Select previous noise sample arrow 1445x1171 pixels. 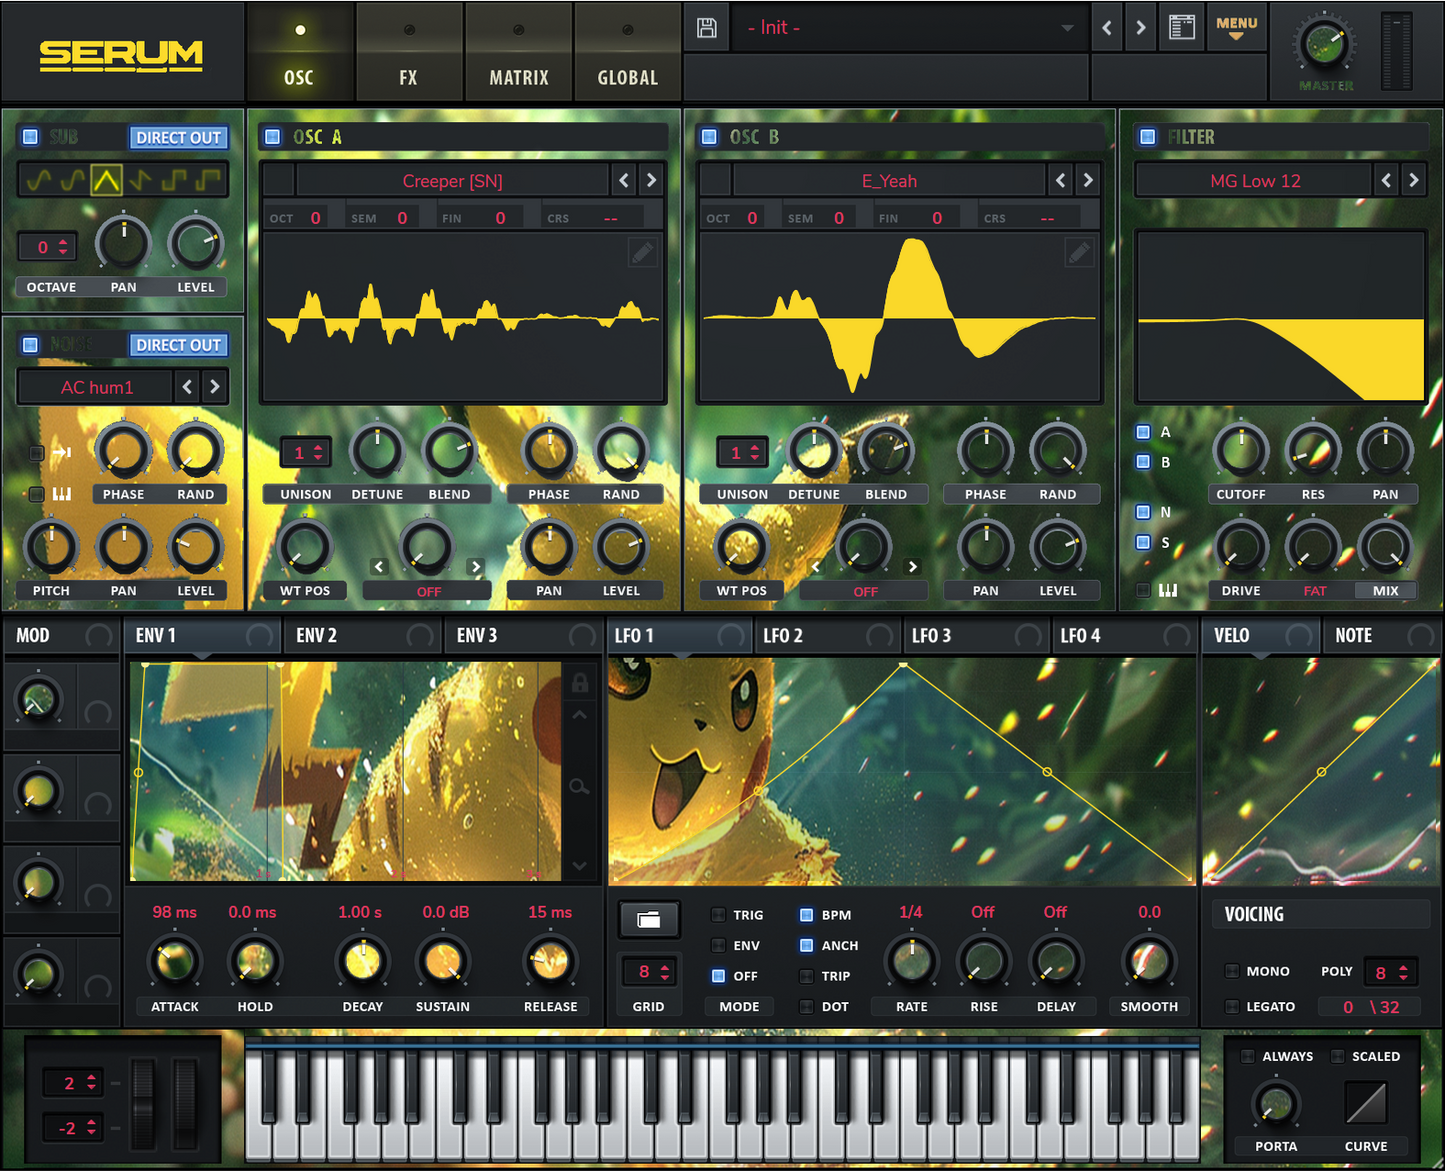pos(187,386)
